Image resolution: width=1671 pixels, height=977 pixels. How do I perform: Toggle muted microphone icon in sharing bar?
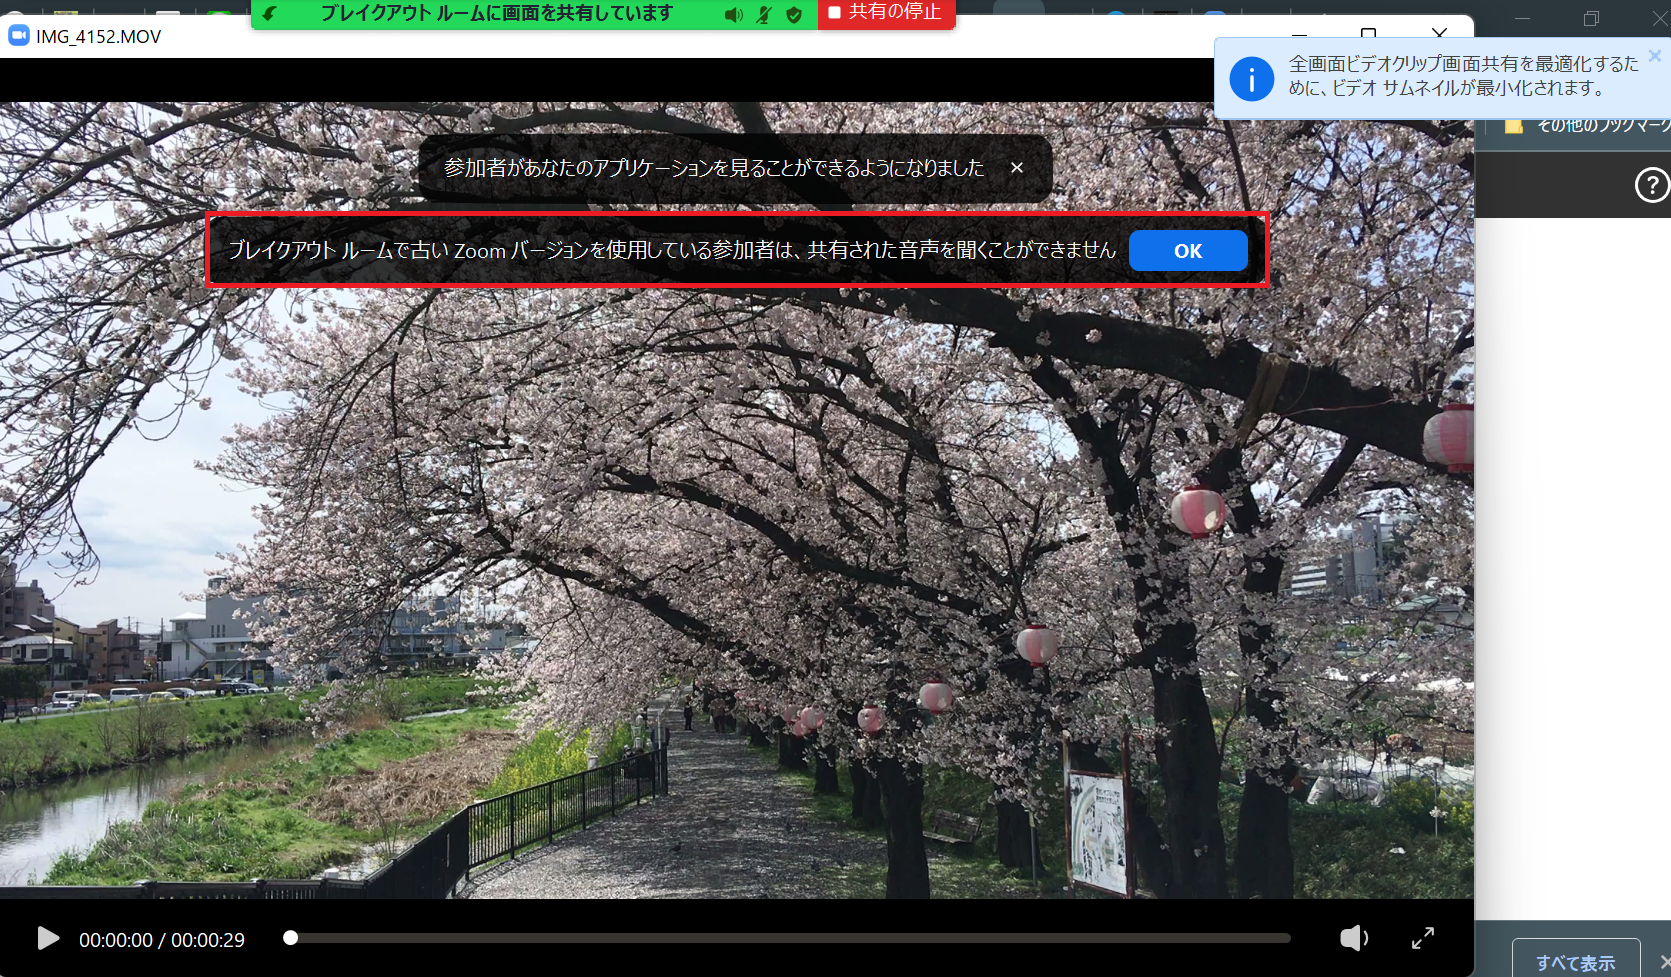764,15
